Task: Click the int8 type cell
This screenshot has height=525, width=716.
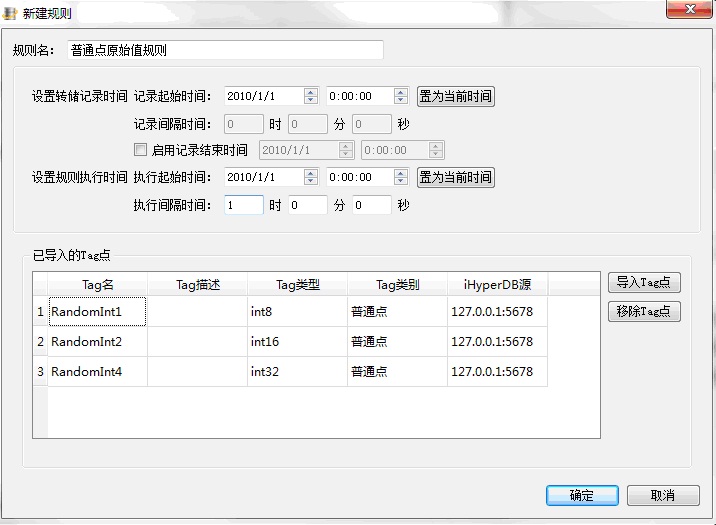Action: pyautogui.click(x=297, y=311)
